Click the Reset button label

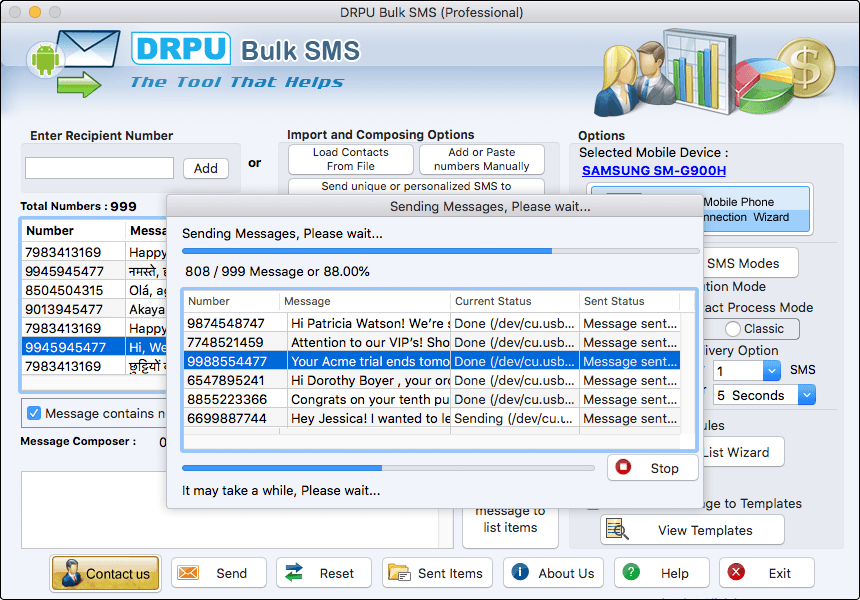click(x=337, y=573)
